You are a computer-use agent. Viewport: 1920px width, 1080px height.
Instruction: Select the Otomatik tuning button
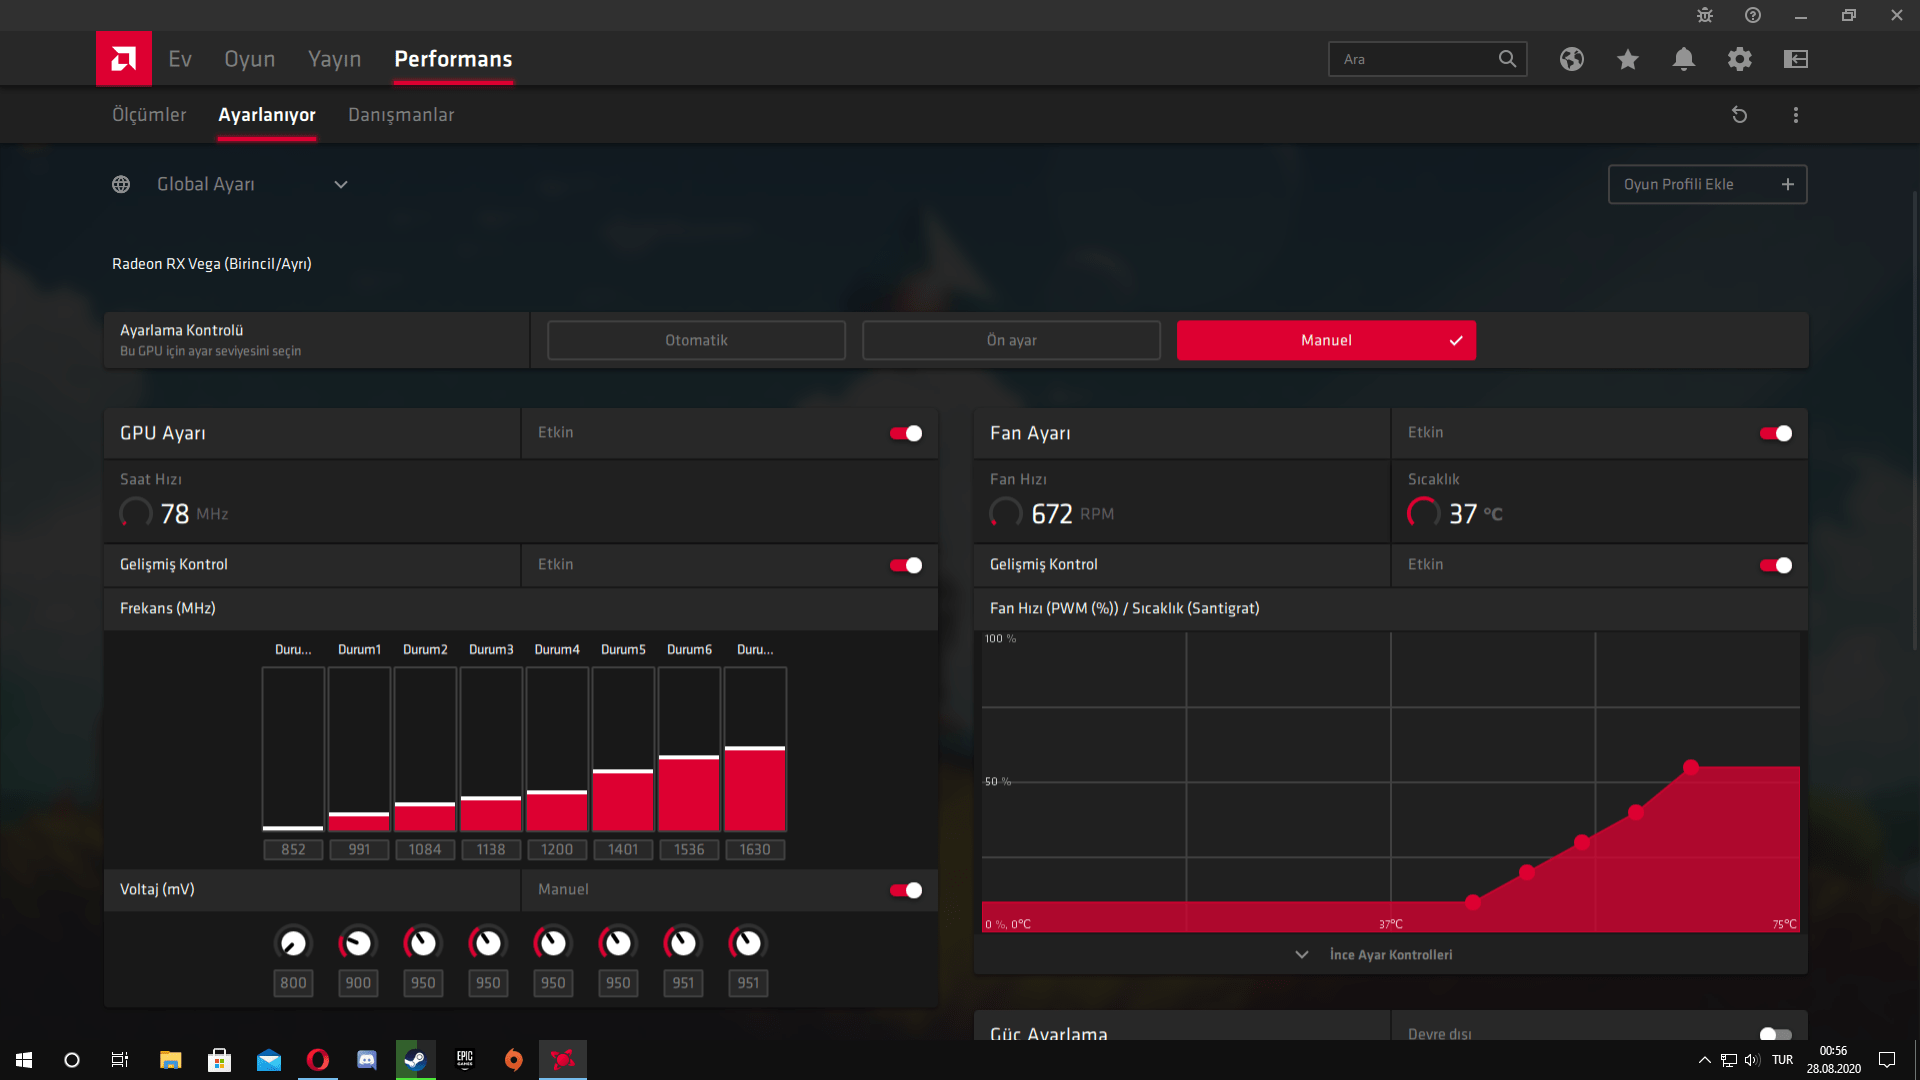696,340
